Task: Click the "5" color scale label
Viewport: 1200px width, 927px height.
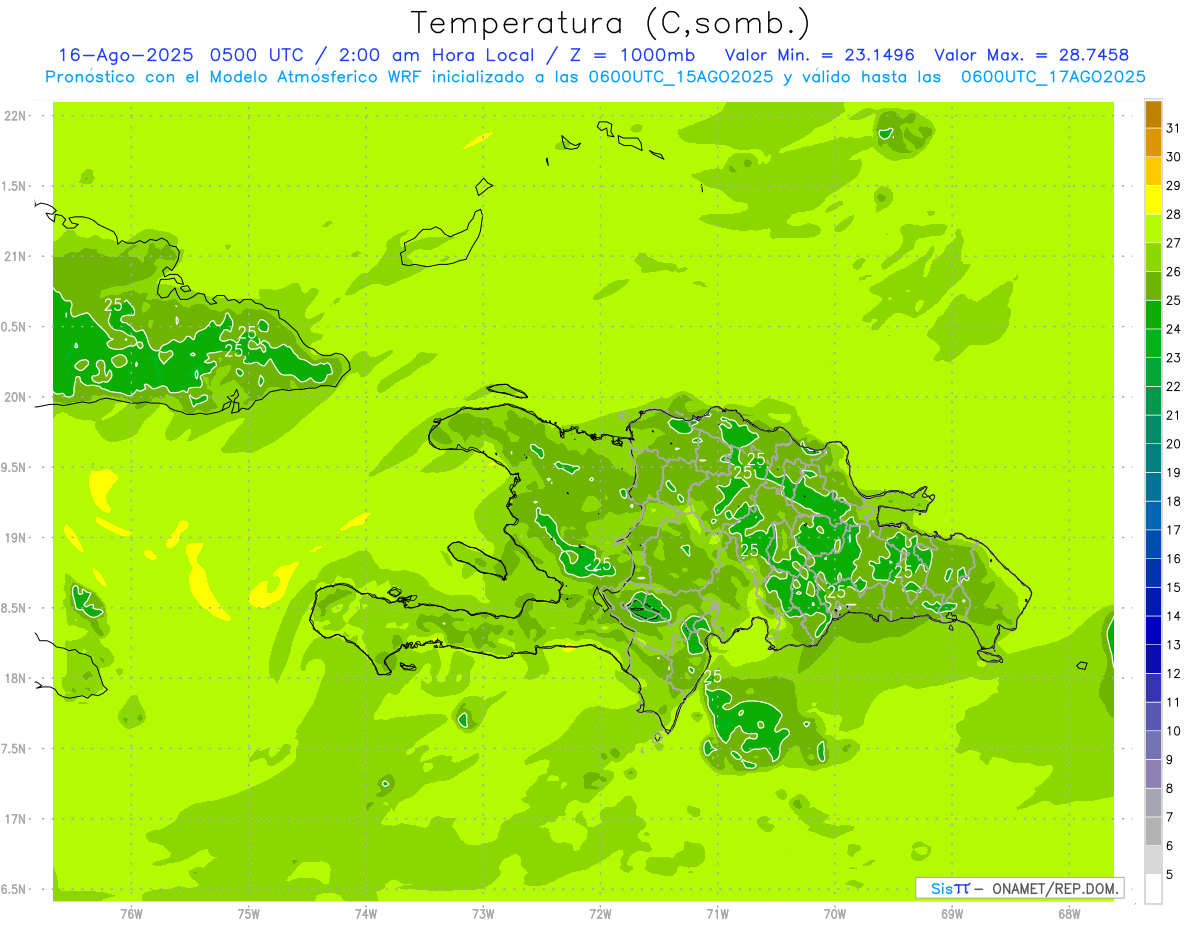Action: click(x=1170, y=875)
